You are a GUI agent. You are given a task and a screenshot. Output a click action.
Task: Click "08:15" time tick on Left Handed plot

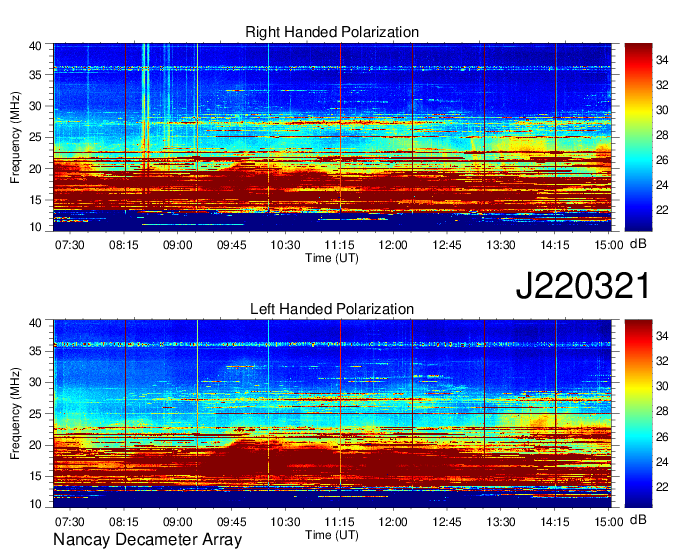(124, 521)
